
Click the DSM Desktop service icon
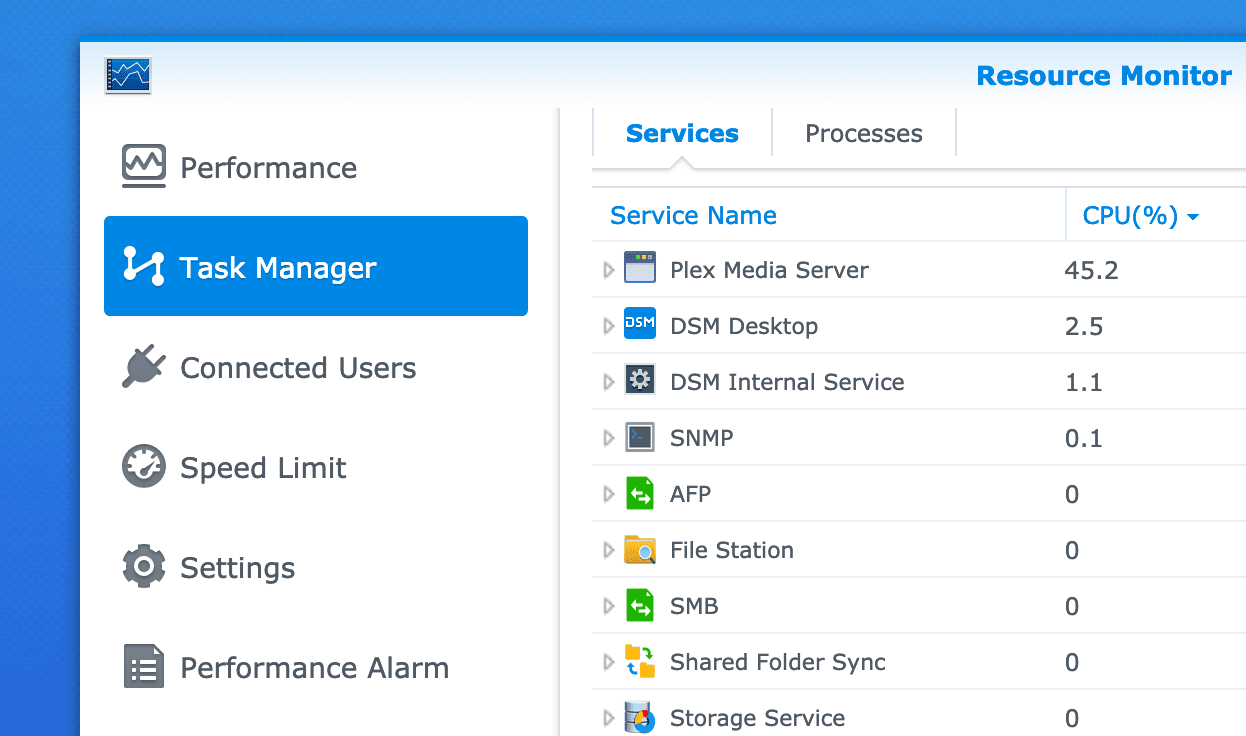(640, 325)
